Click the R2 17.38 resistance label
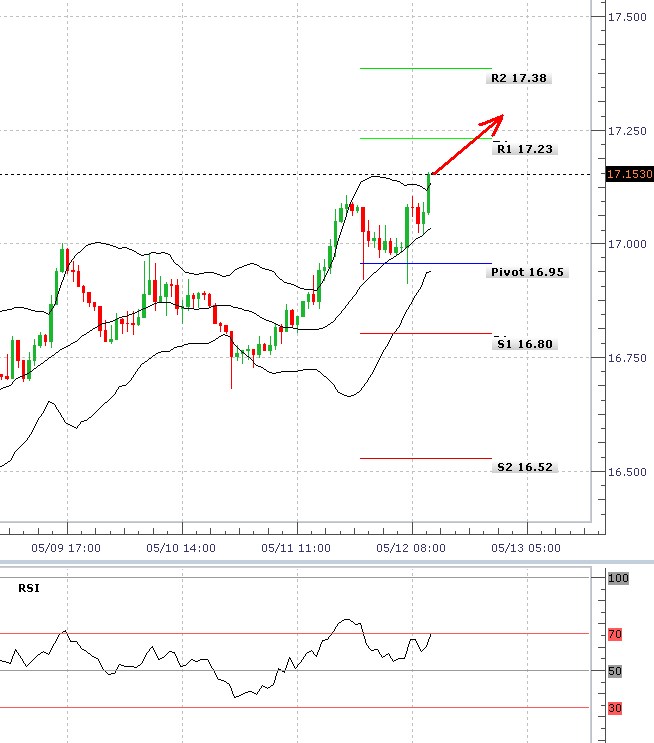 pos(518,78)
